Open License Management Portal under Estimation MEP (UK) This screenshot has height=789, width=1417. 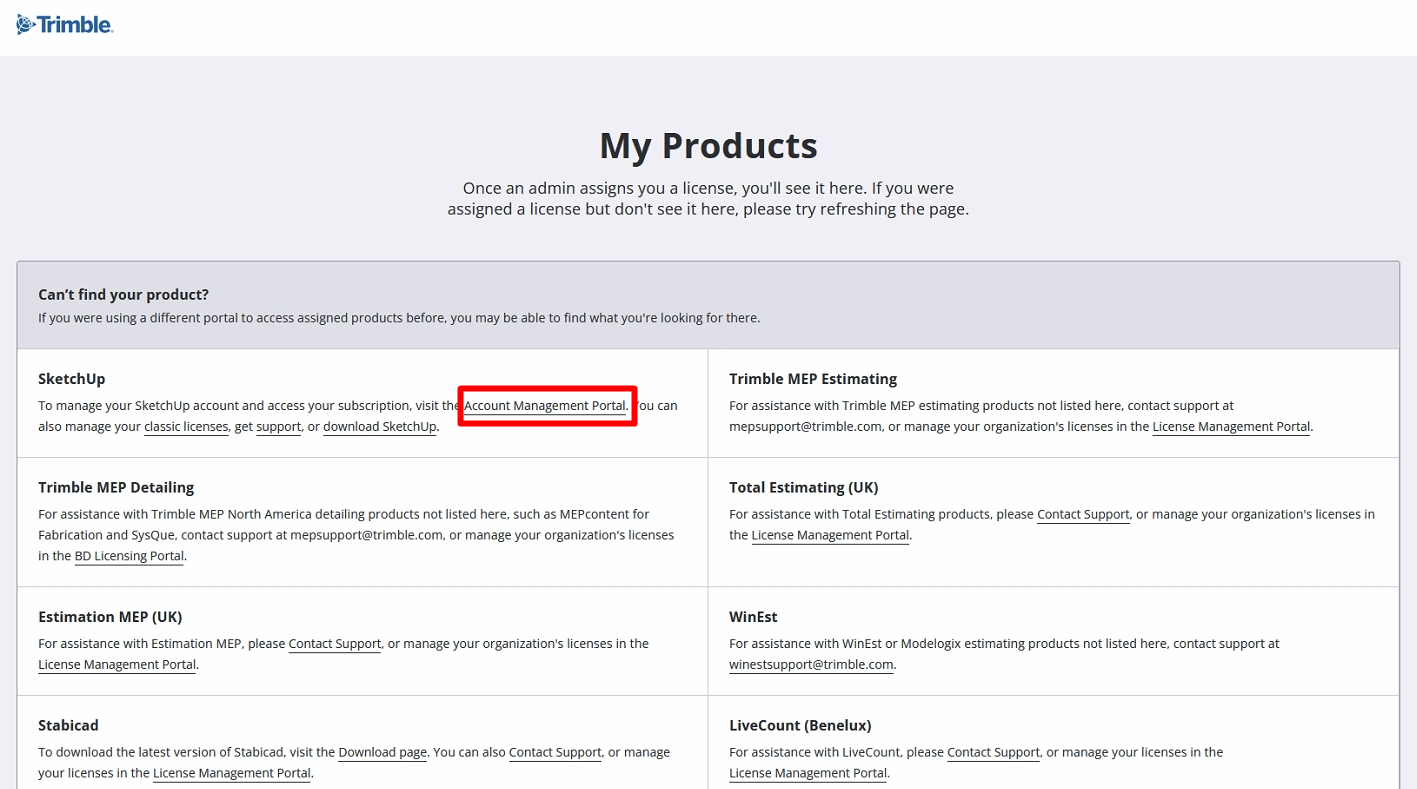coord(117,665)
